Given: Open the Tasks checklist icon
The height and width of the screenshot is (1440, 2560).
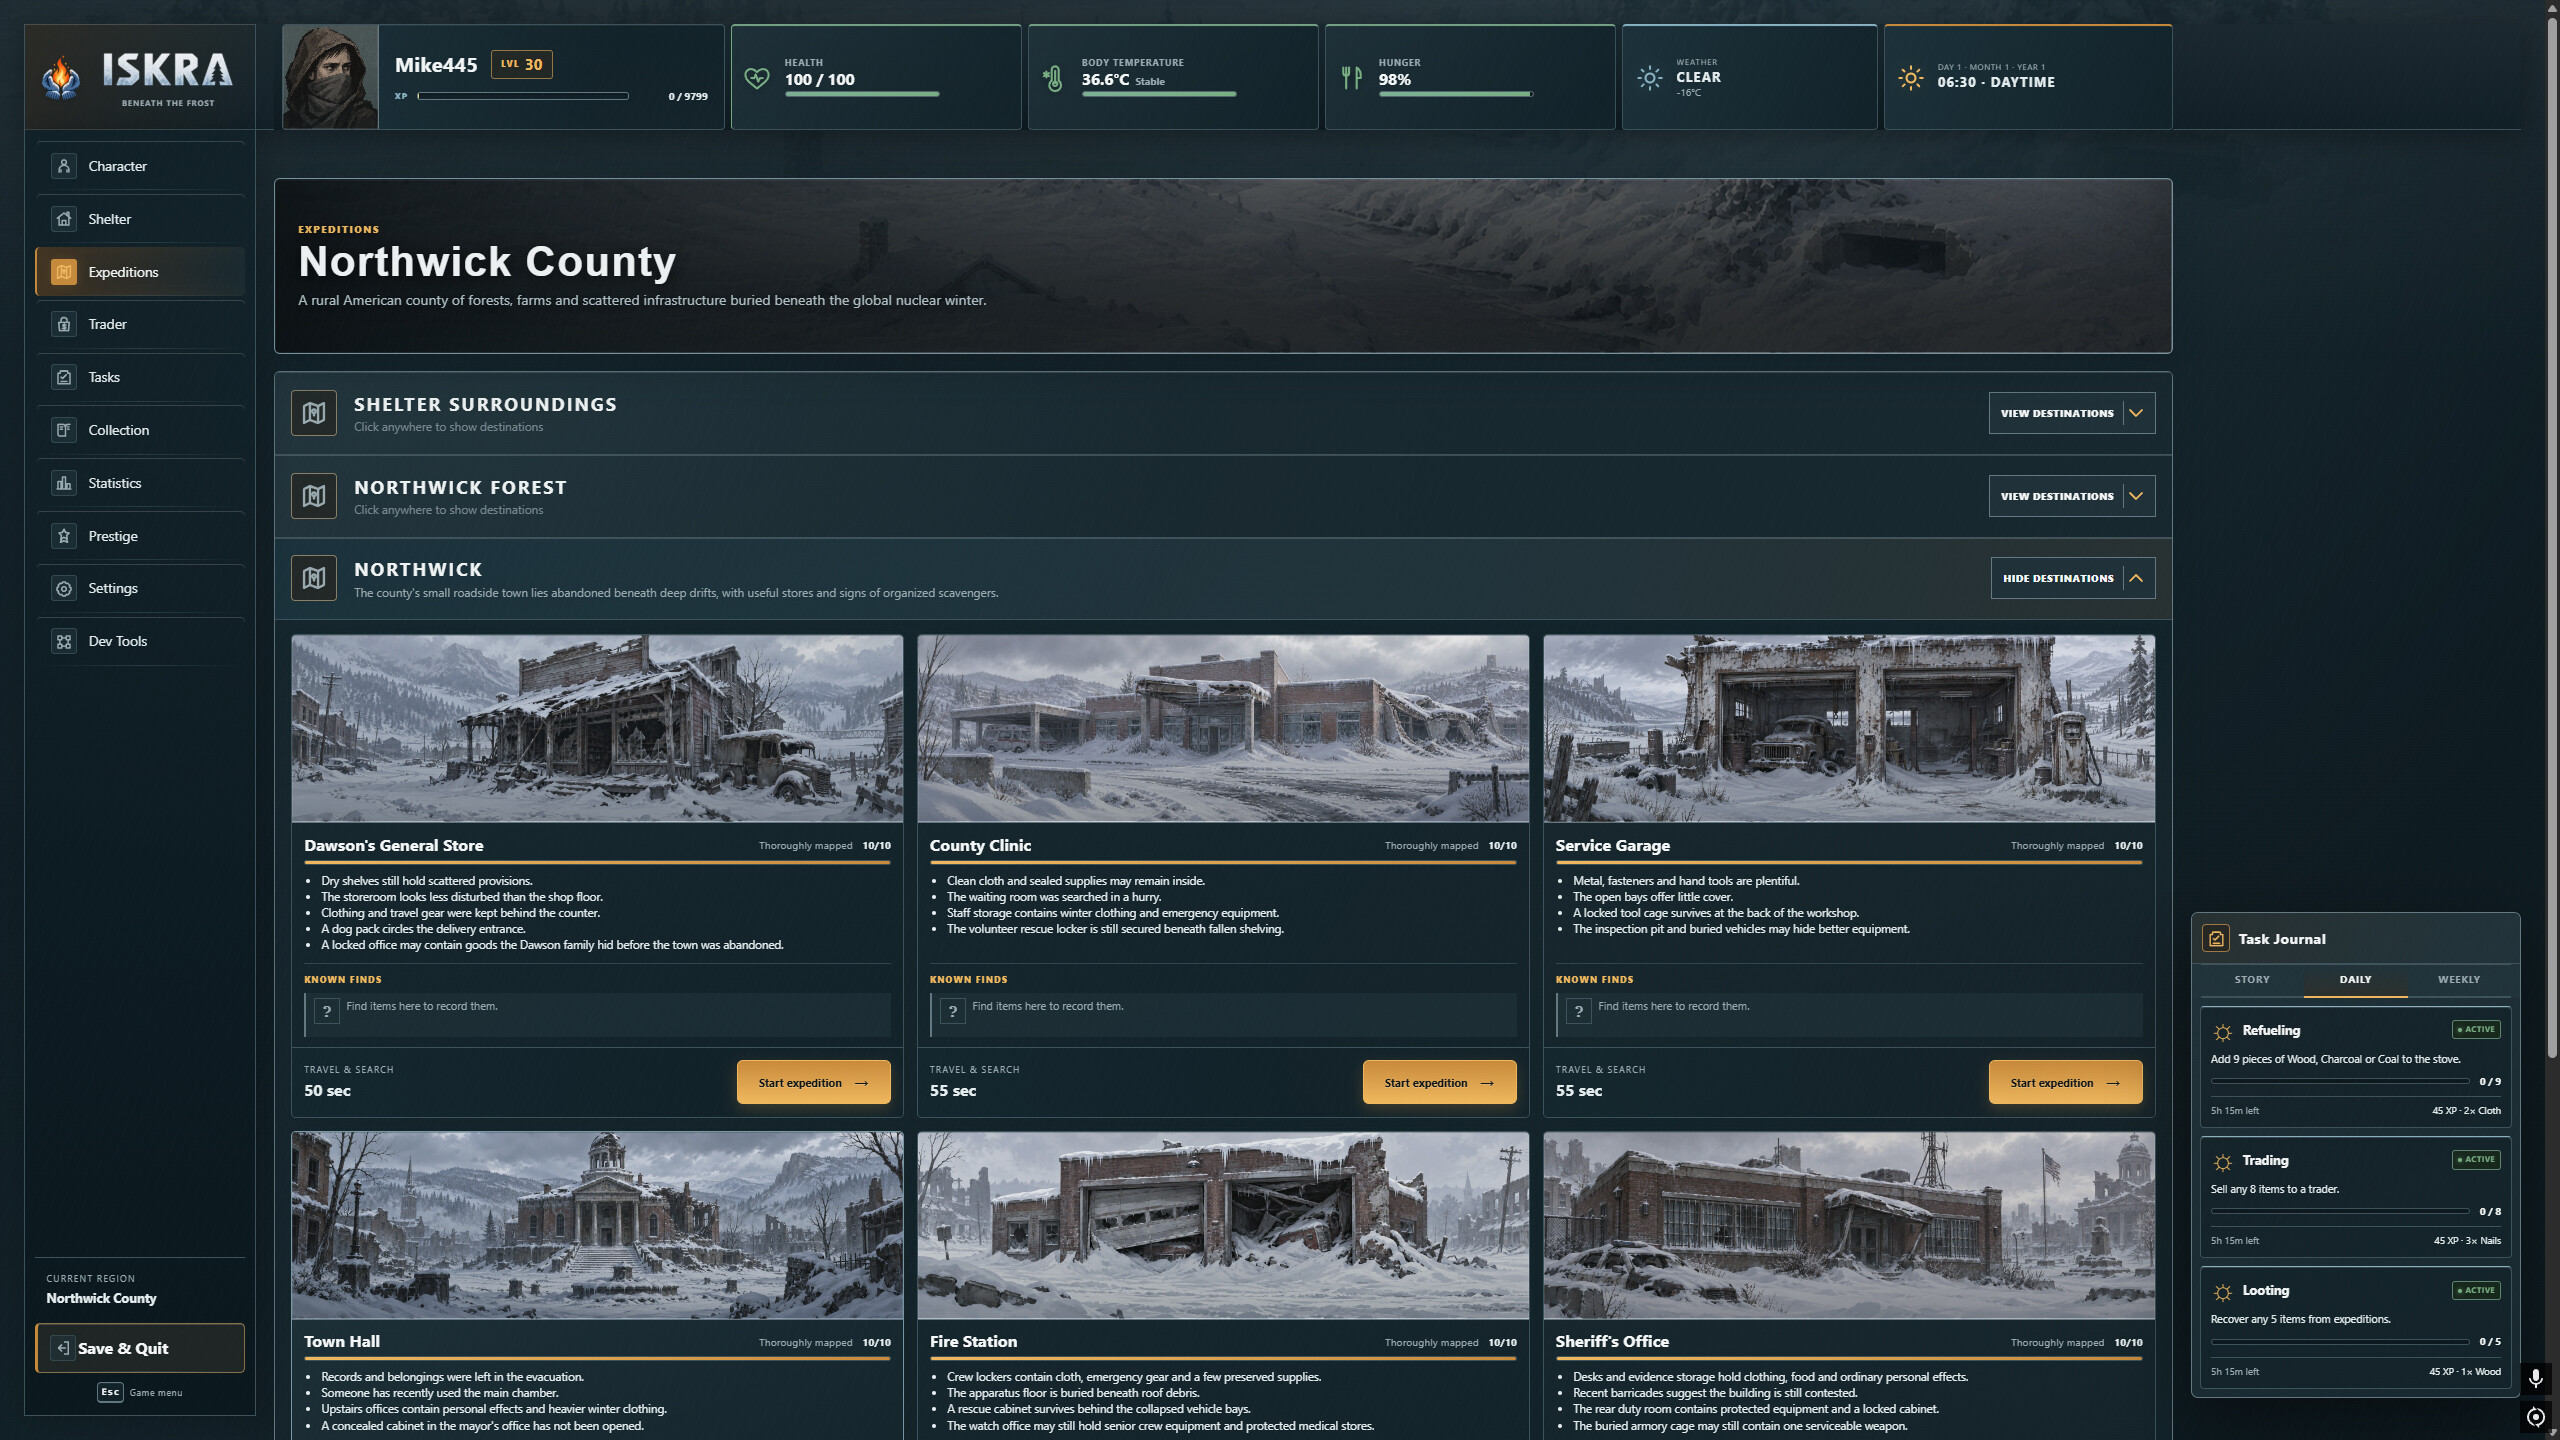Looking at the screenshot, I should (x=64, y=377).
